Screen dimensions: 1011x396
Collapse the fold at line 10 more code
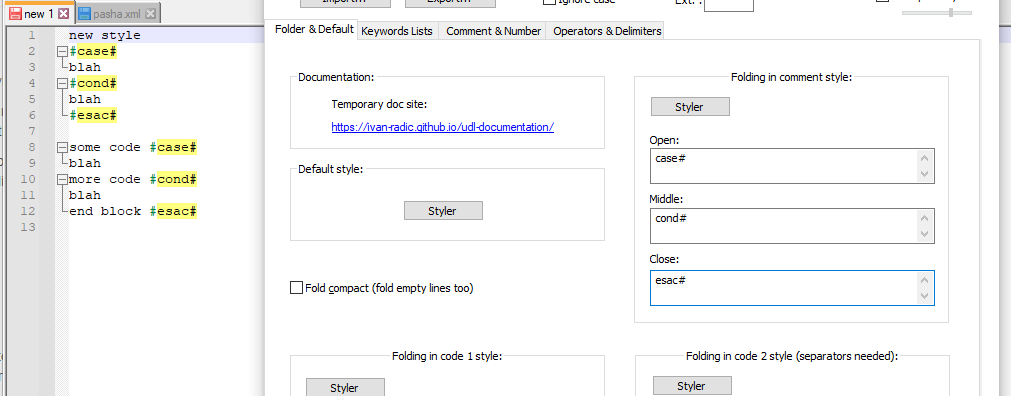point(62,179)
